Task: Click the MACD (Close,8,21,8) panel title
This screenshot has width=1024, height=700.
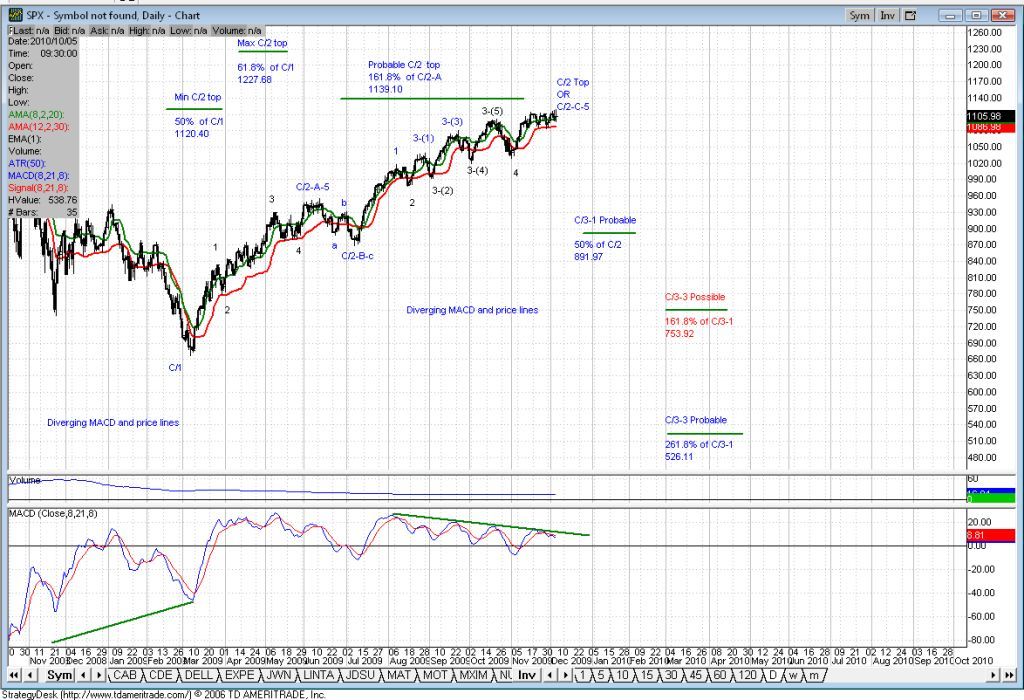Action: (54, 513)
